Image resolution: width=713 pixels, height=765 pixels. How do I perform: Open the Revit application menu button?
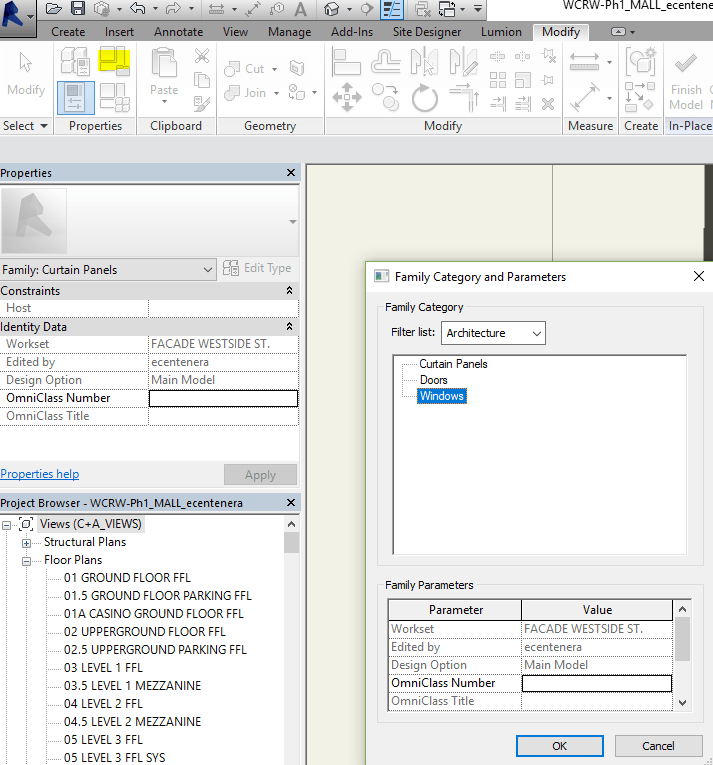coord(17,16)
